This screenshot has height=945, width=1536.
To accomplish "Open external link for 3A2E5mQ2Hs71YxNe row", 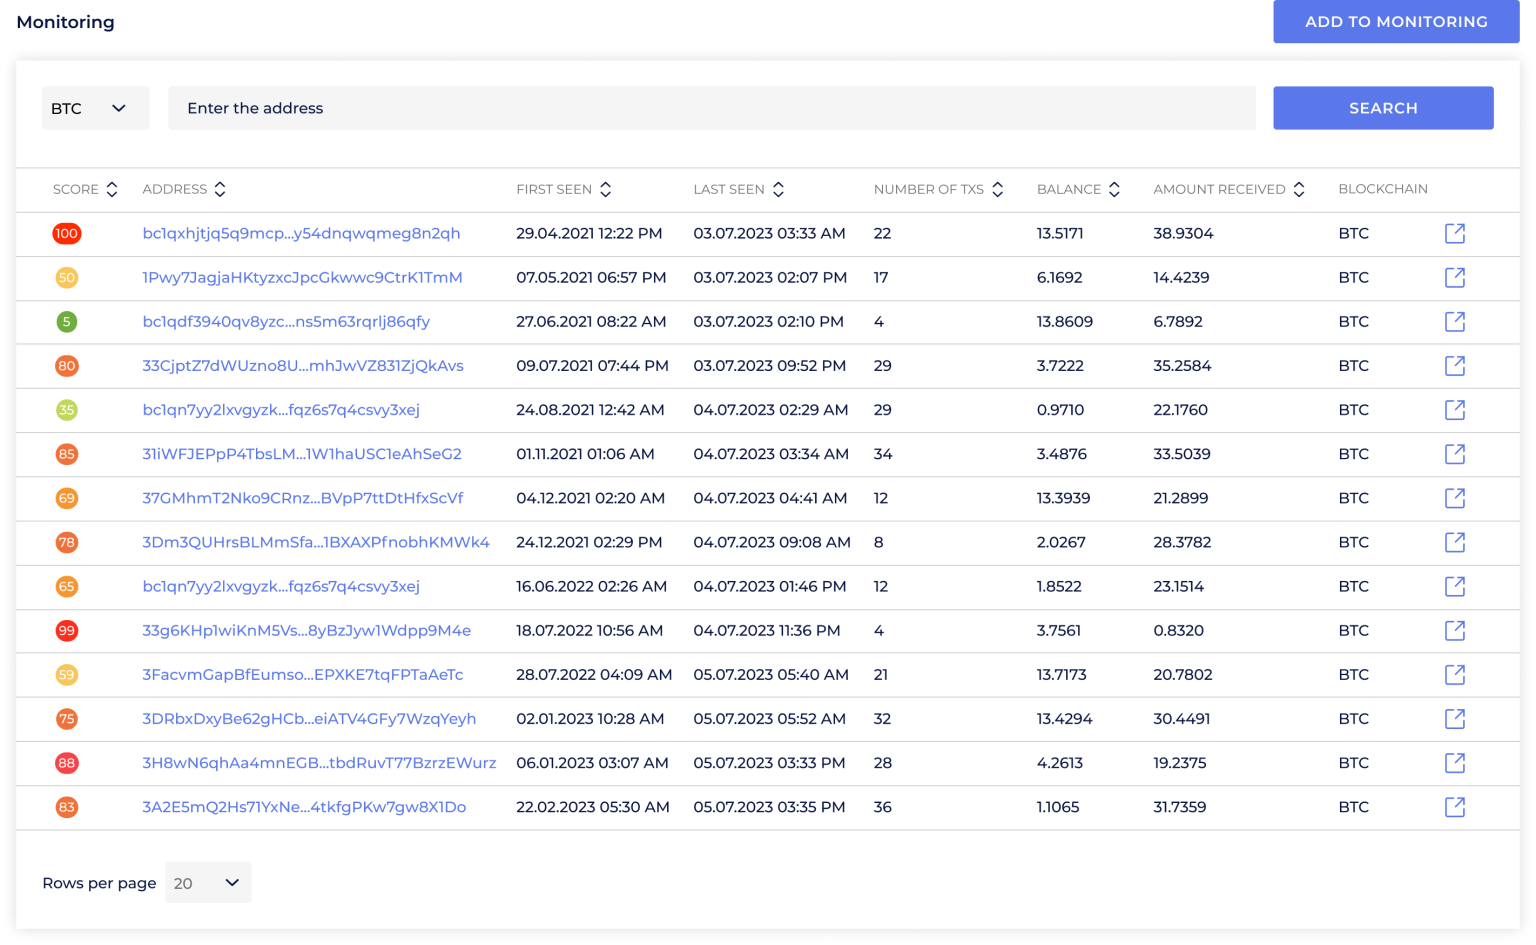I will point(1455,807).
